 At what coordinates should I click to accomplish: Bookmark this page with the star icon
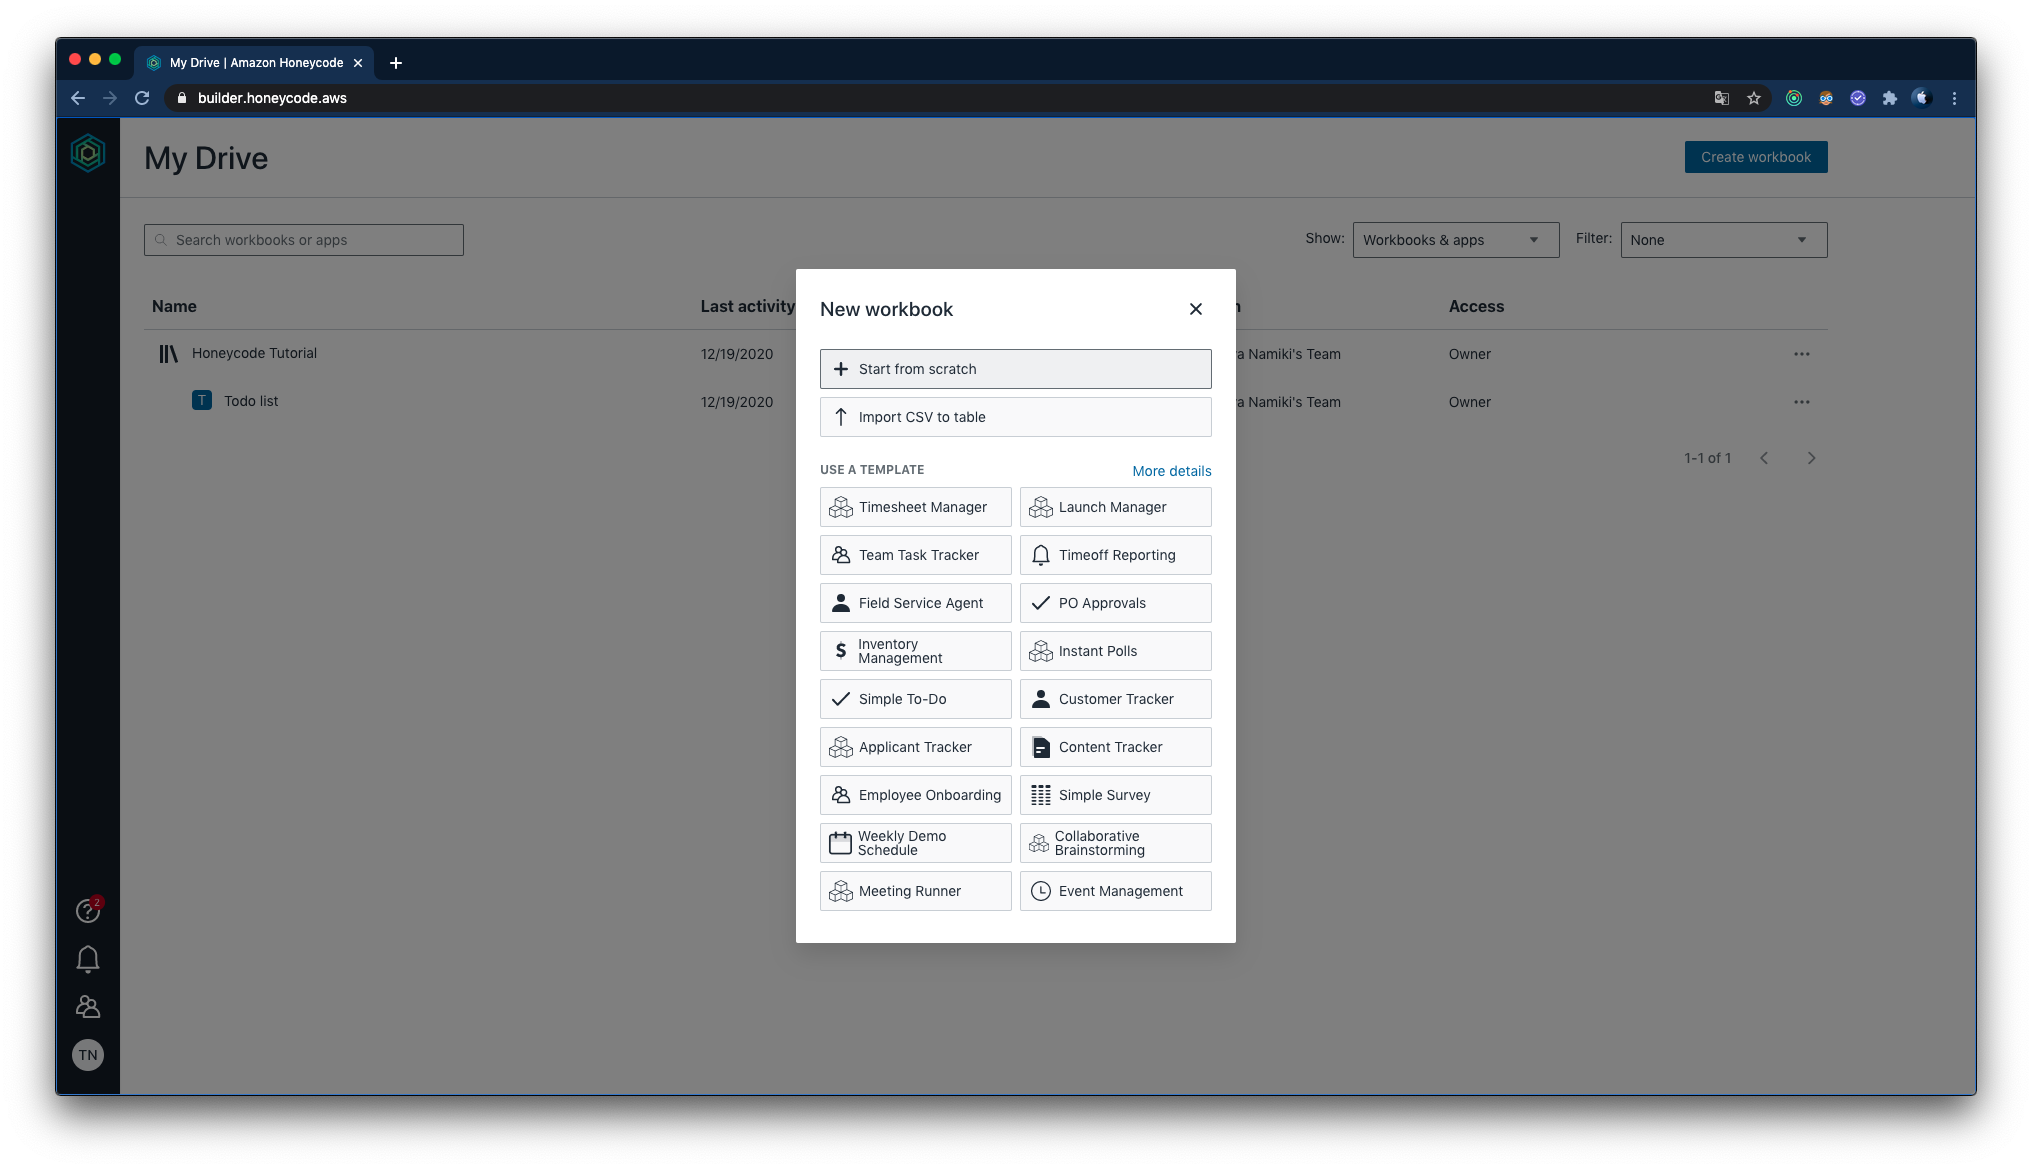click(1754, 98)
